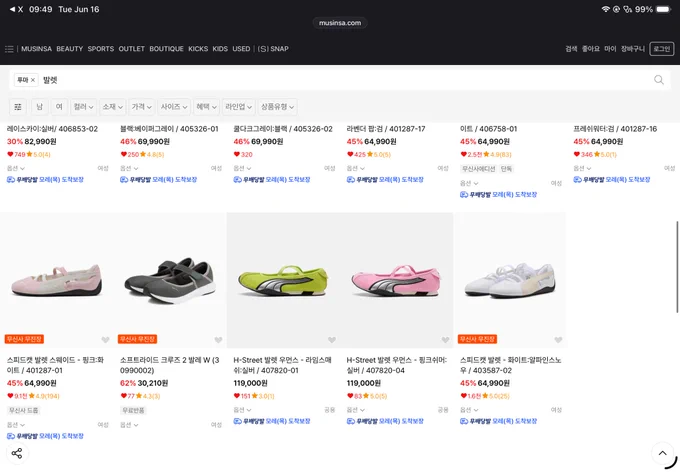Like the lime H-Street ballet 407820-01

click(332, 340)
